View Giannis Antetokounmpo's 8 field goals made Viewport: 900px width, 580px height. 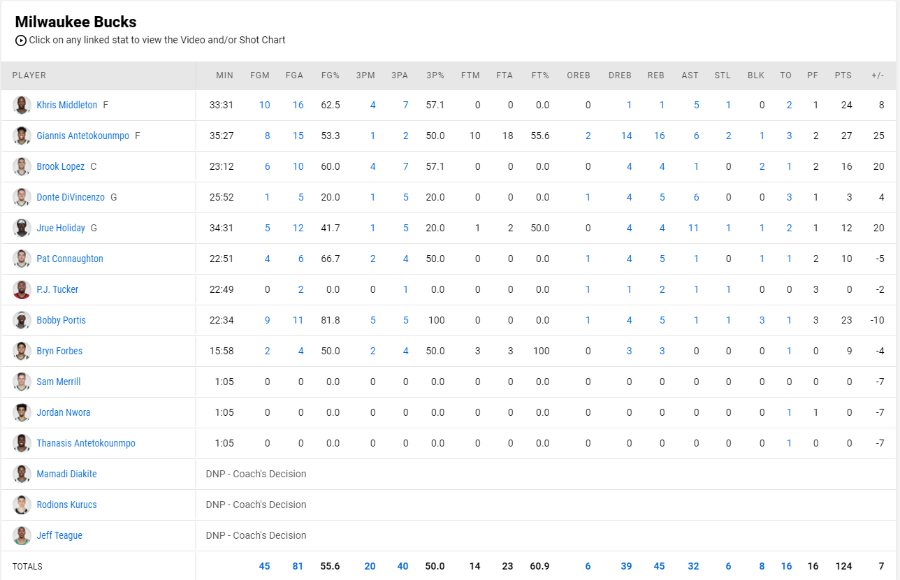(267, 136)
